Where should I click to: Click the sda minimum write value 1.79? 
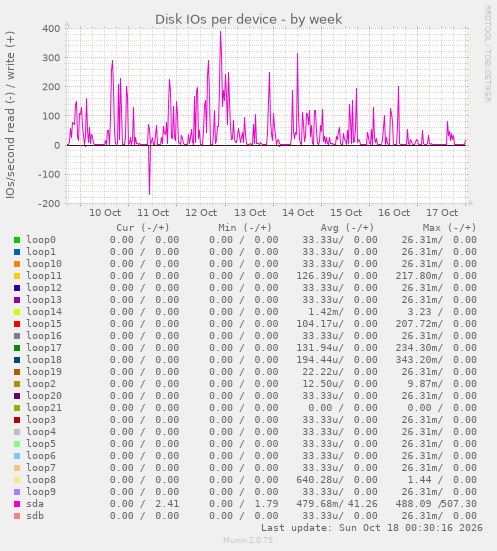[266, 504]
